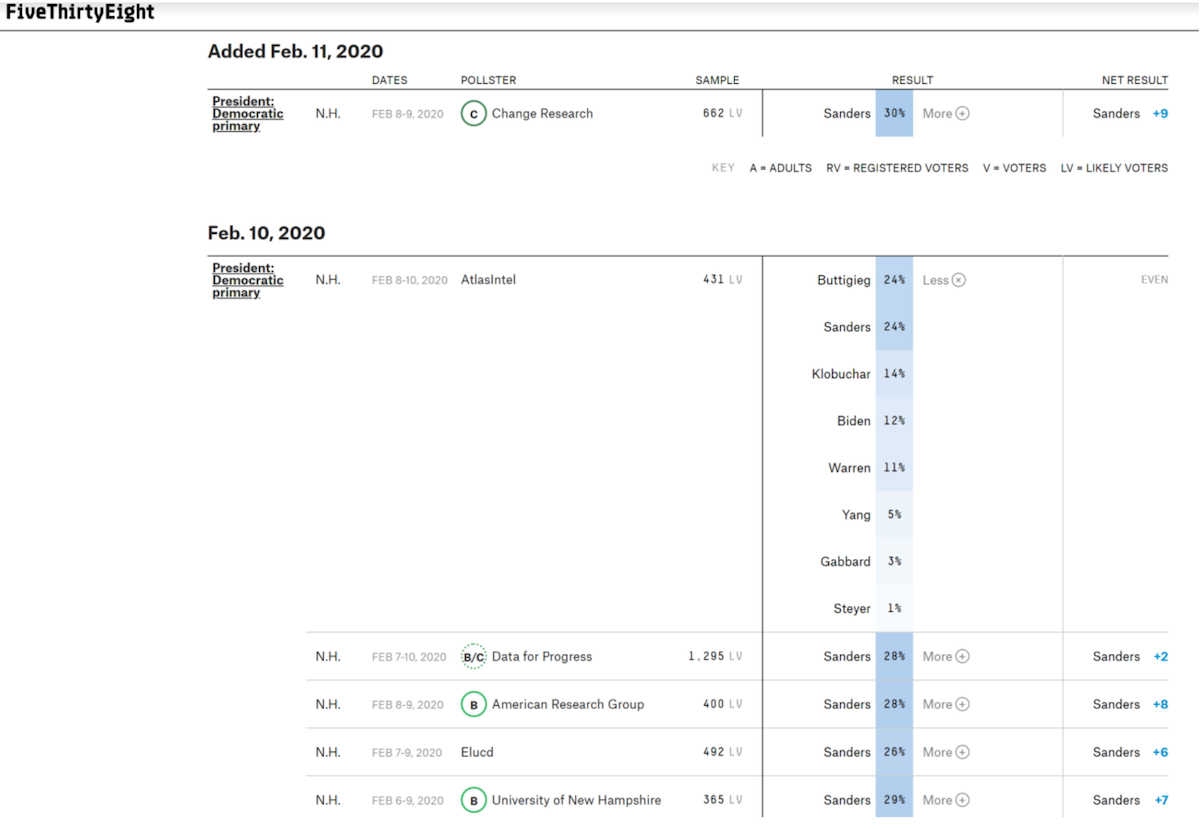
Task: Click the Added Feb. 11, 2020 heading
Action: pos(295,51)
